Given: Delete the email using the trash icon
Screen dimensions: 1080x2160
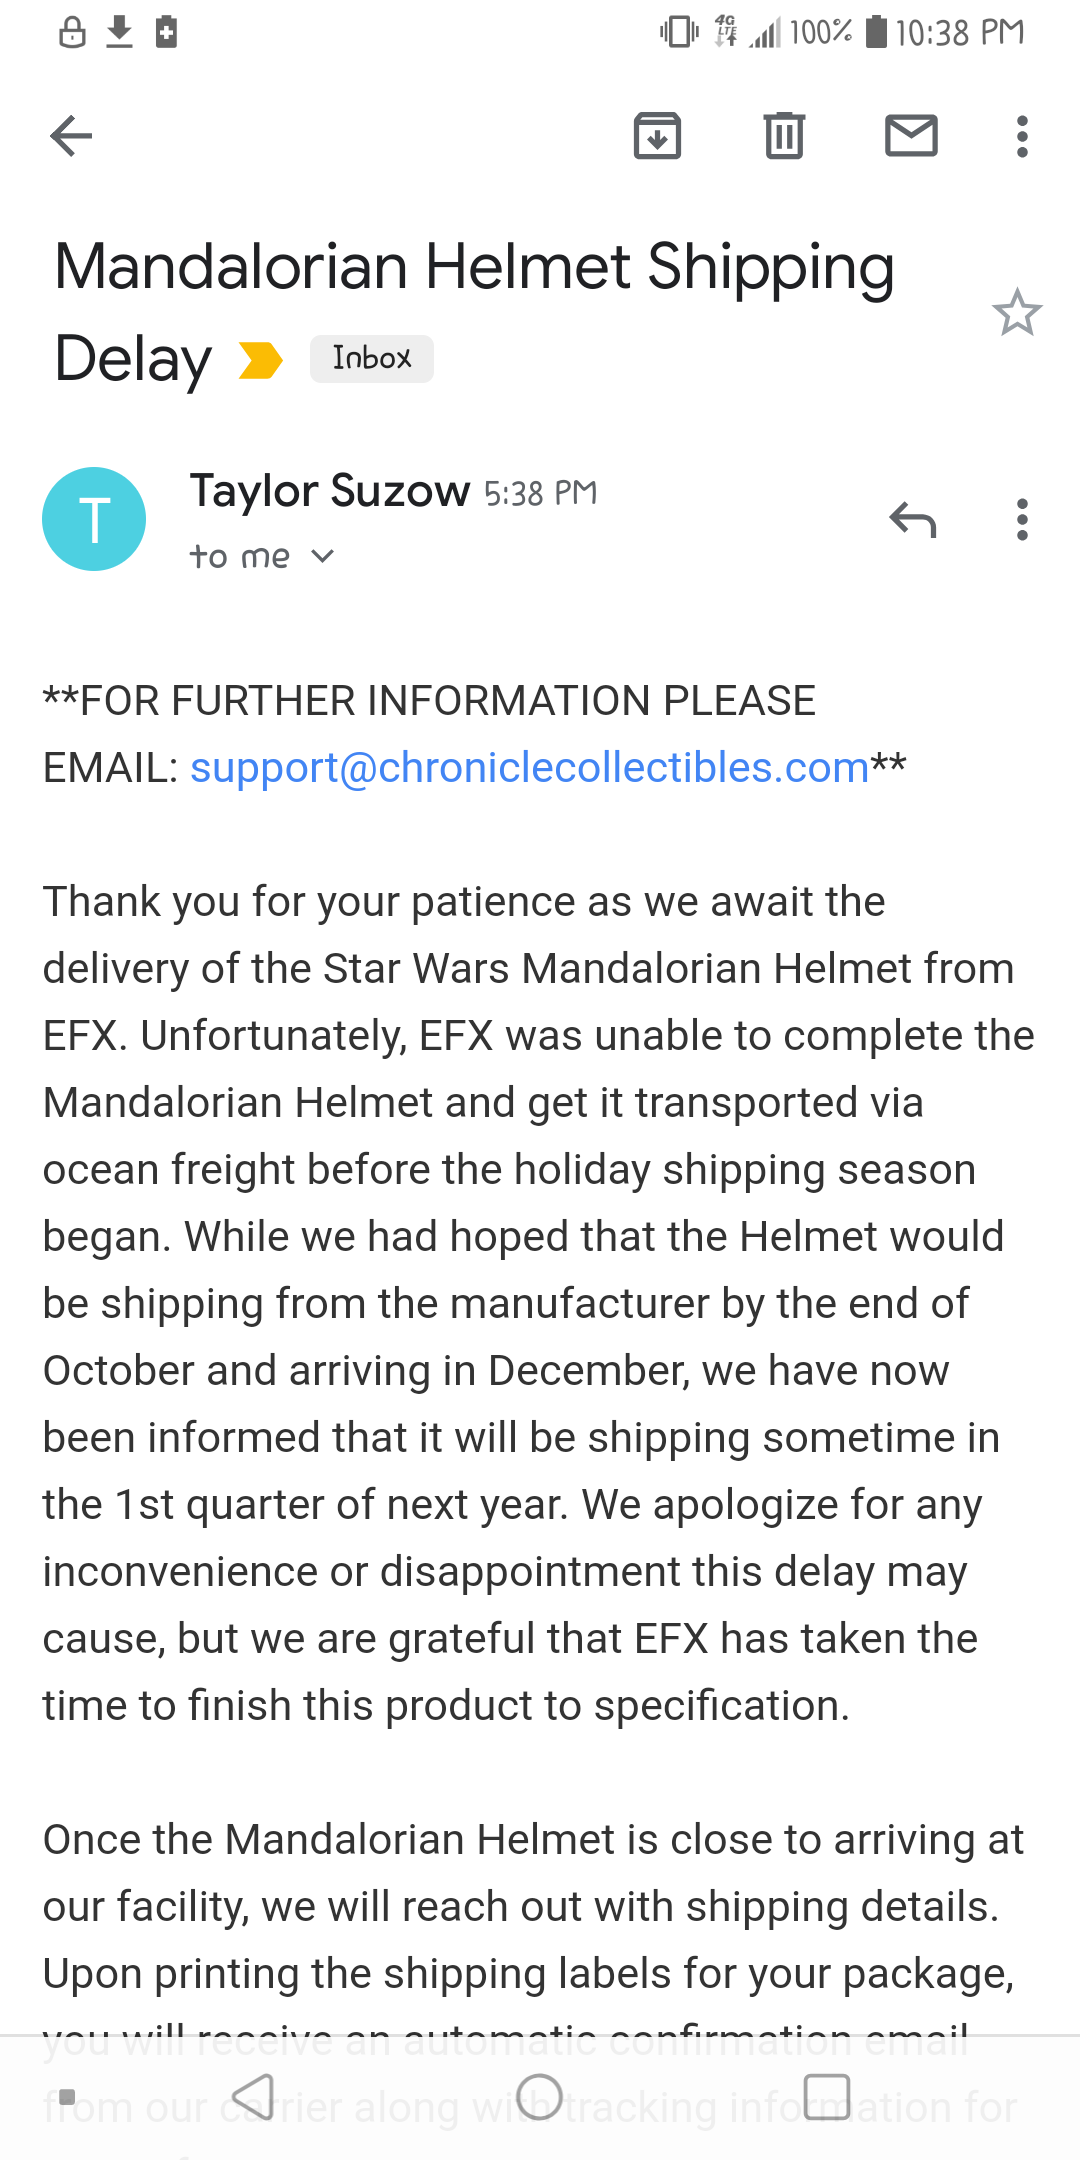Looking at the screenshot, I should (784, 136).
